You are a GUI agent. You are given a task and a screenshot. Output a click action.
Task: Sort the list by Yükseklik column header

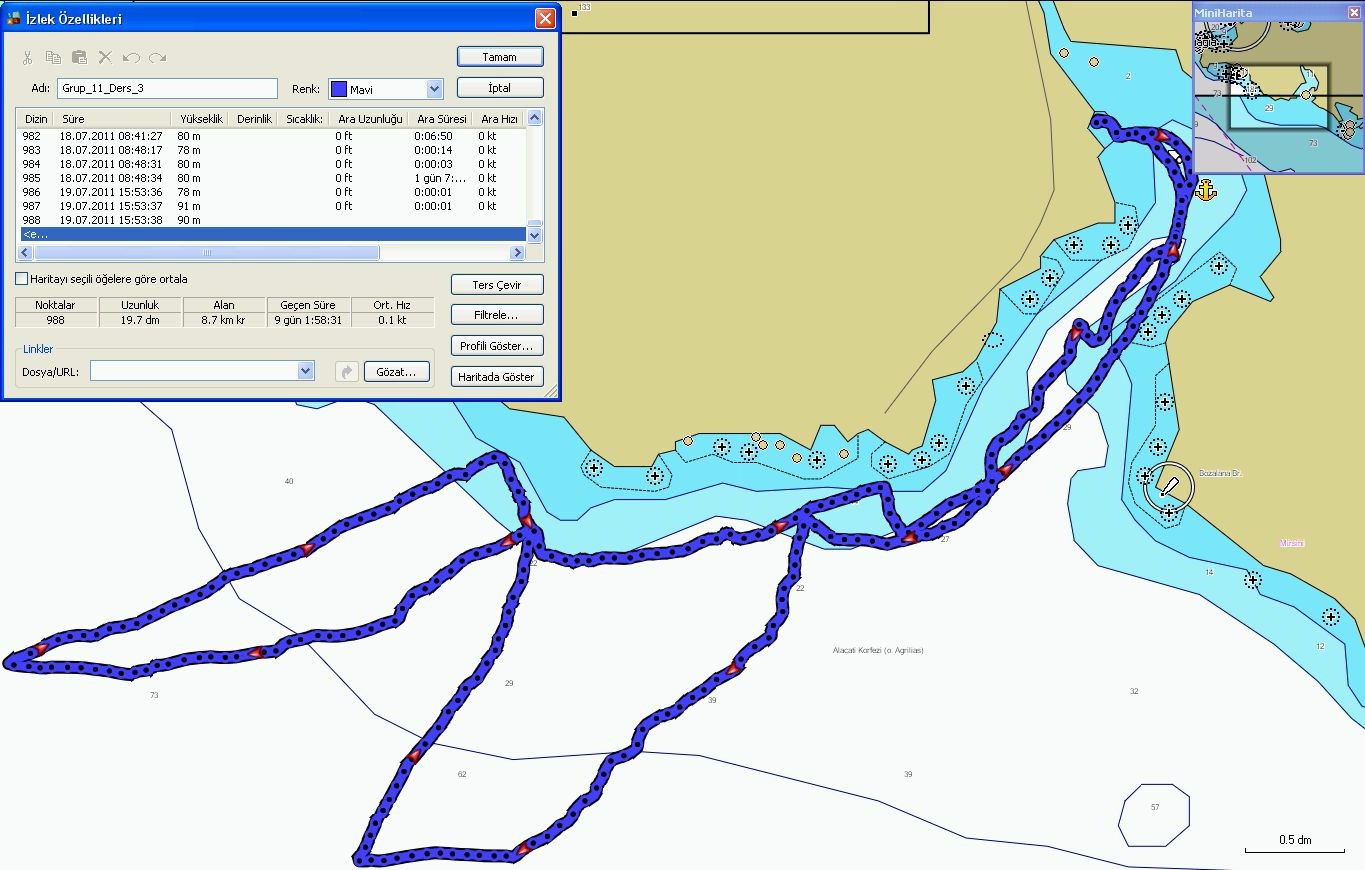click(x=202, y=119)
